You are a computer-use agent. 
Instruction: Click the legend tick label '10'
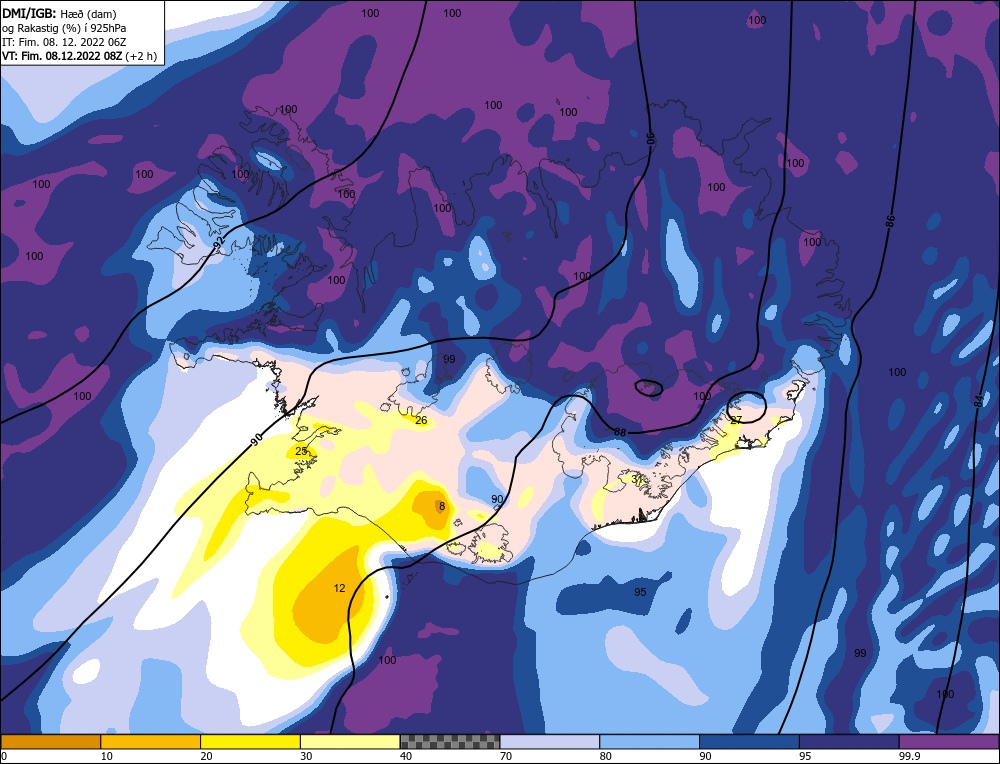[107, 756]
